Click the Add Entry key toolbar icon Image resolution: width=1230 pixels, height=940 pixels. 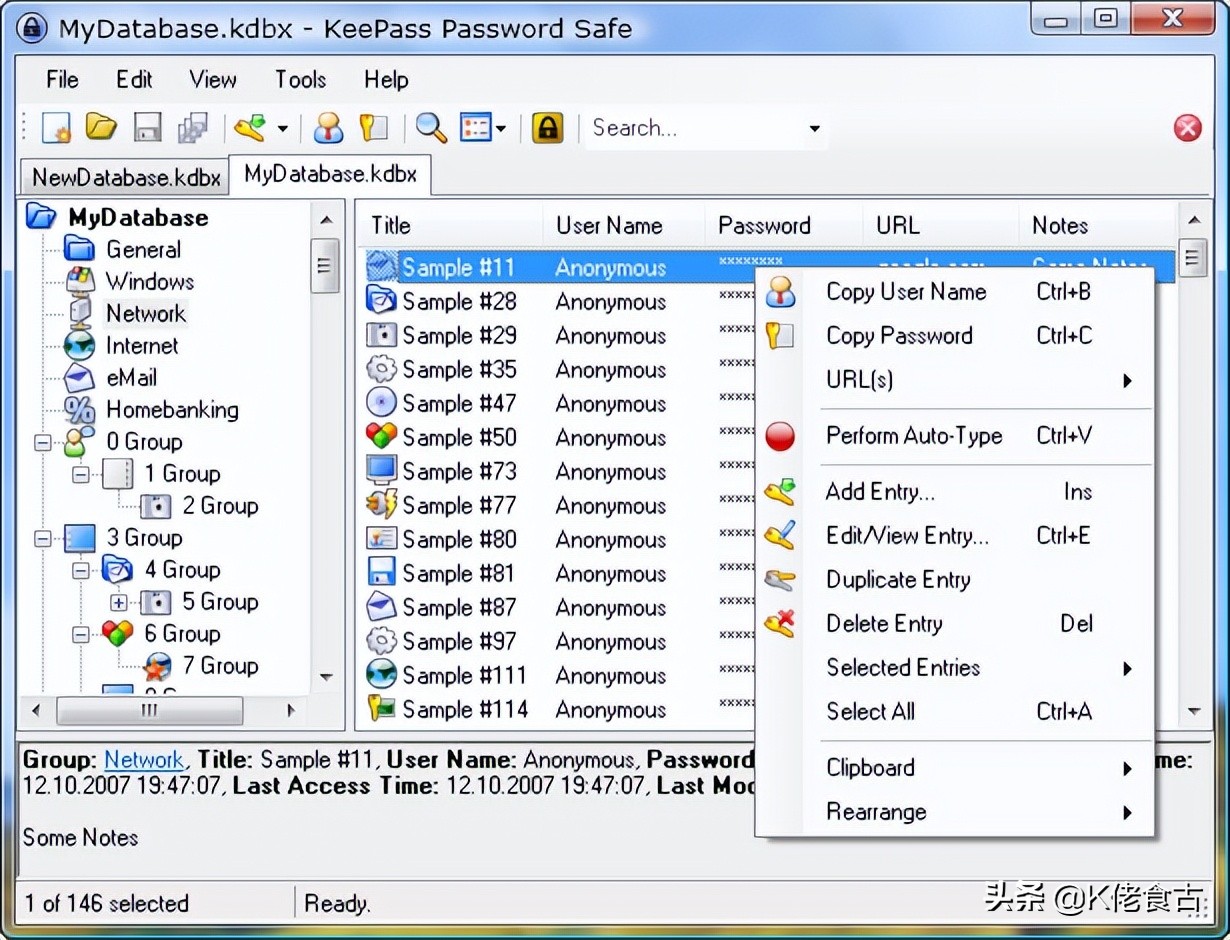coord(250,128)
